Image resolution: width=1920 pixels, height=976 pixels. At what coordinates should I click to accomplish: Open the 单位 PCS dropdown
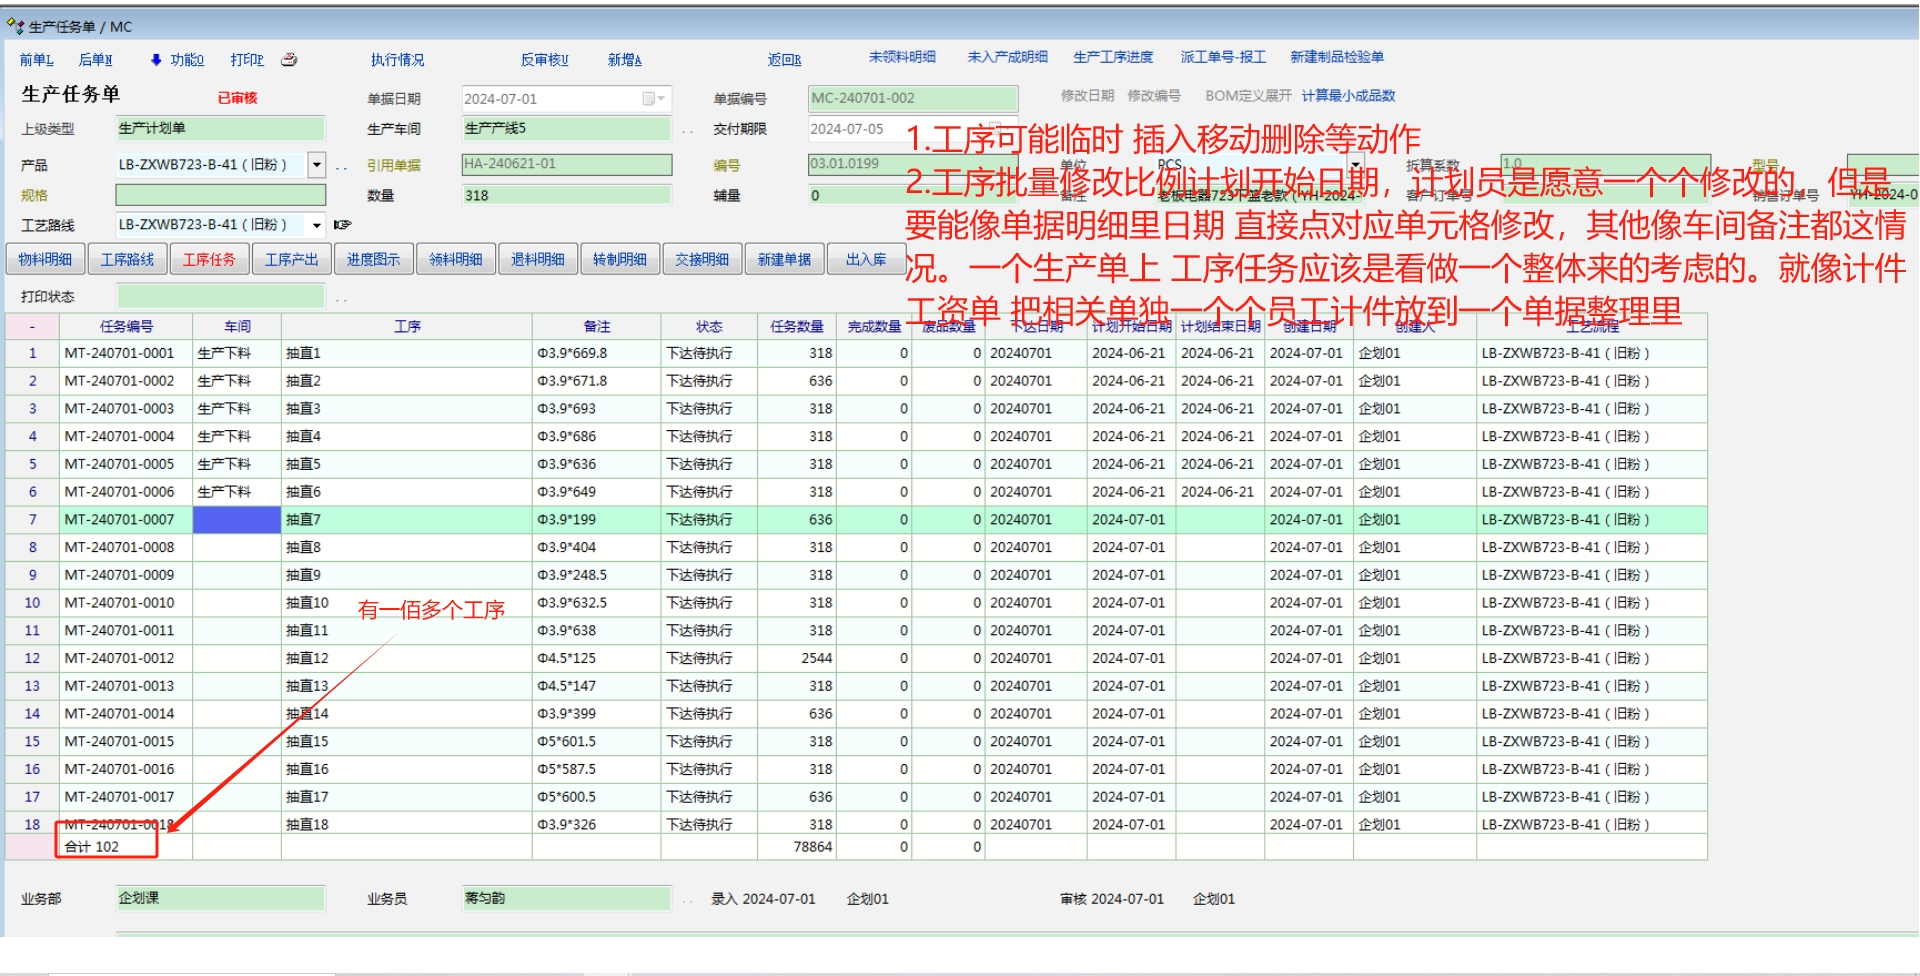[1356, 164]
